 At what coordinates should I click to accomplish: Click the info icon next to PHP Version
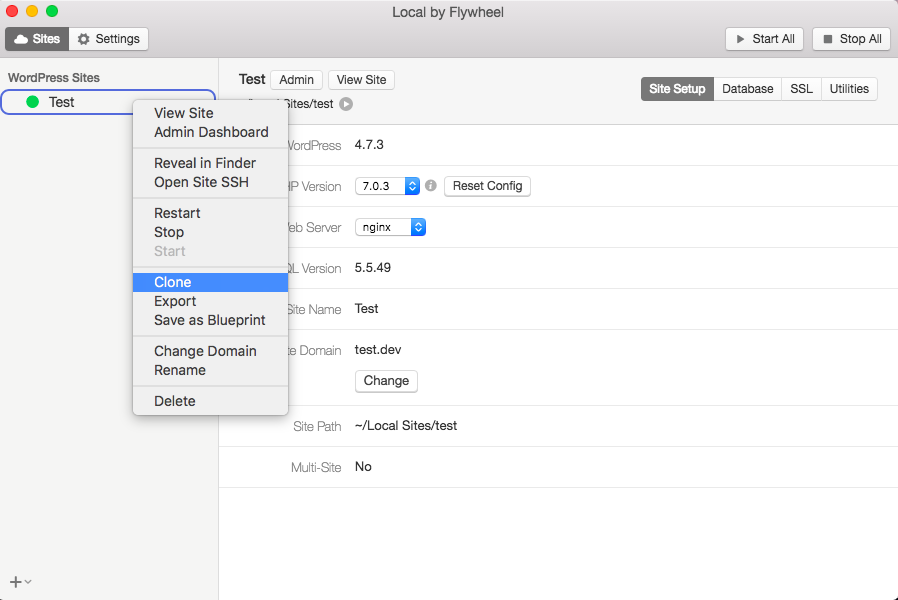pos(431,185)
